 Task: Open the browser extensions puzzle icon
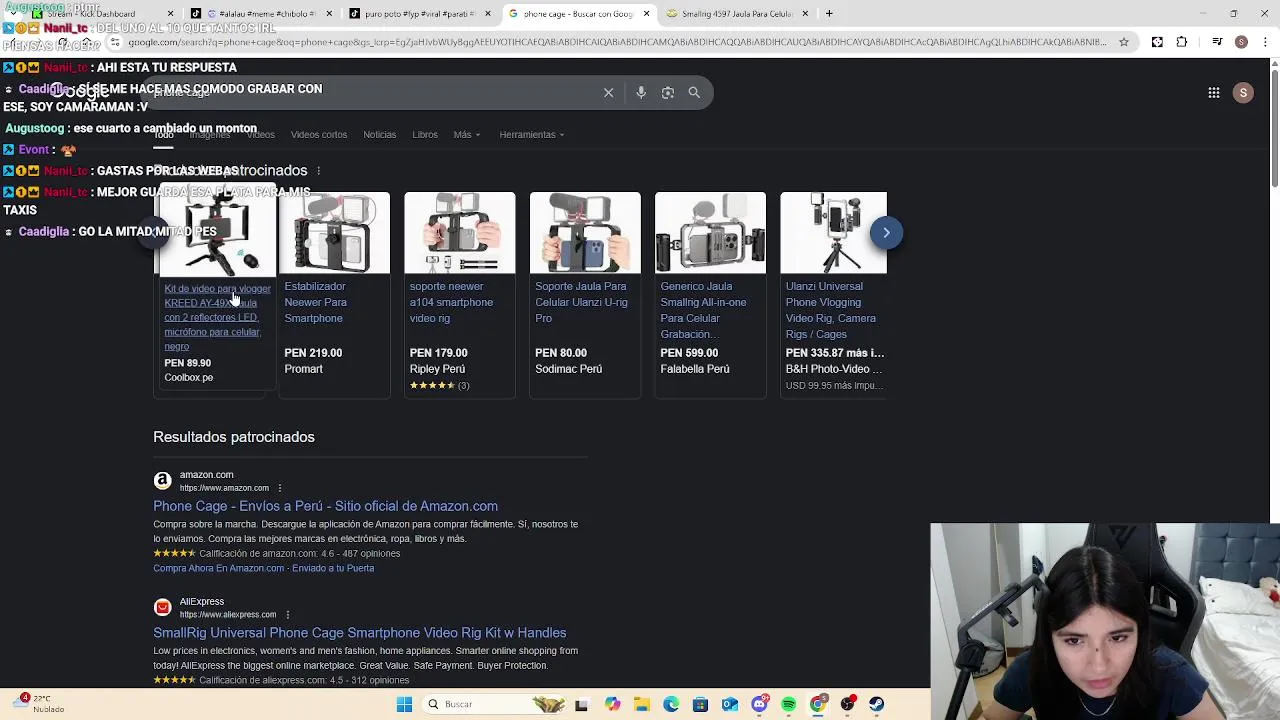1182,42
